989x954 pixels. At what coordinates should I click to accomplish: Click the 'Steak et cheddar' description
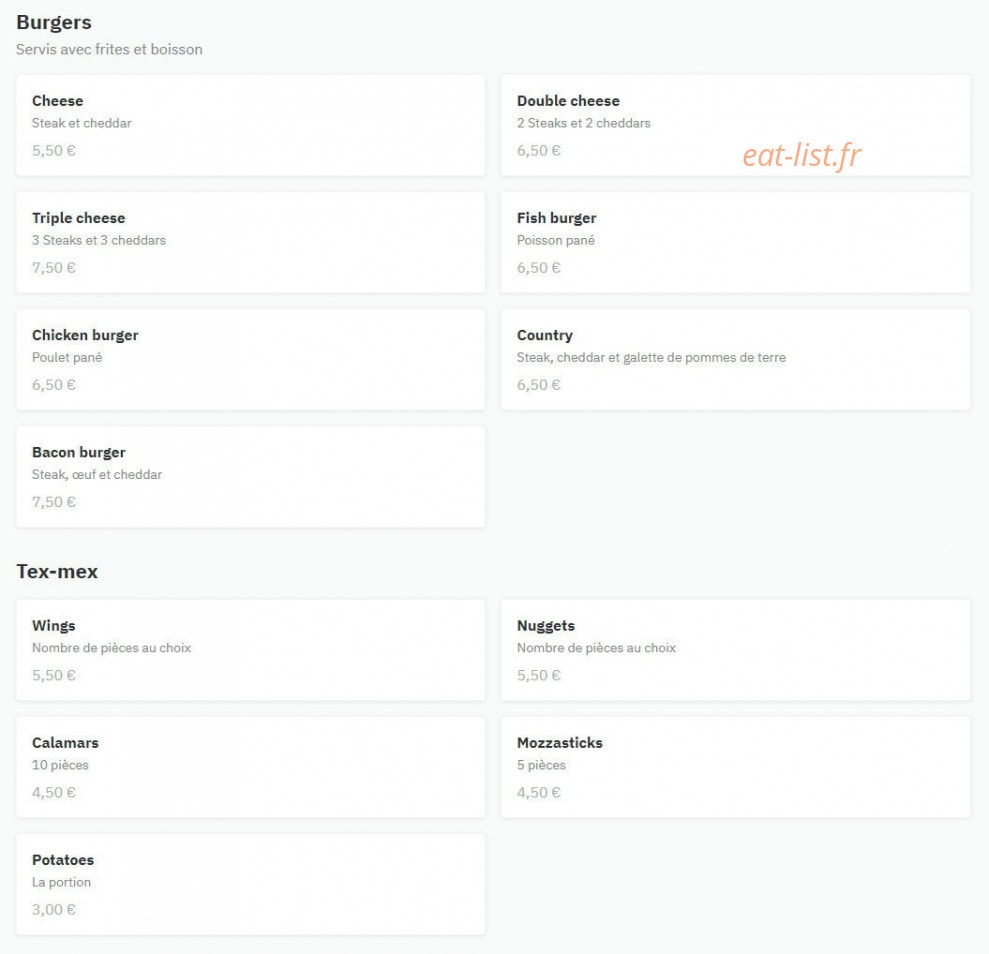(82, 123)
